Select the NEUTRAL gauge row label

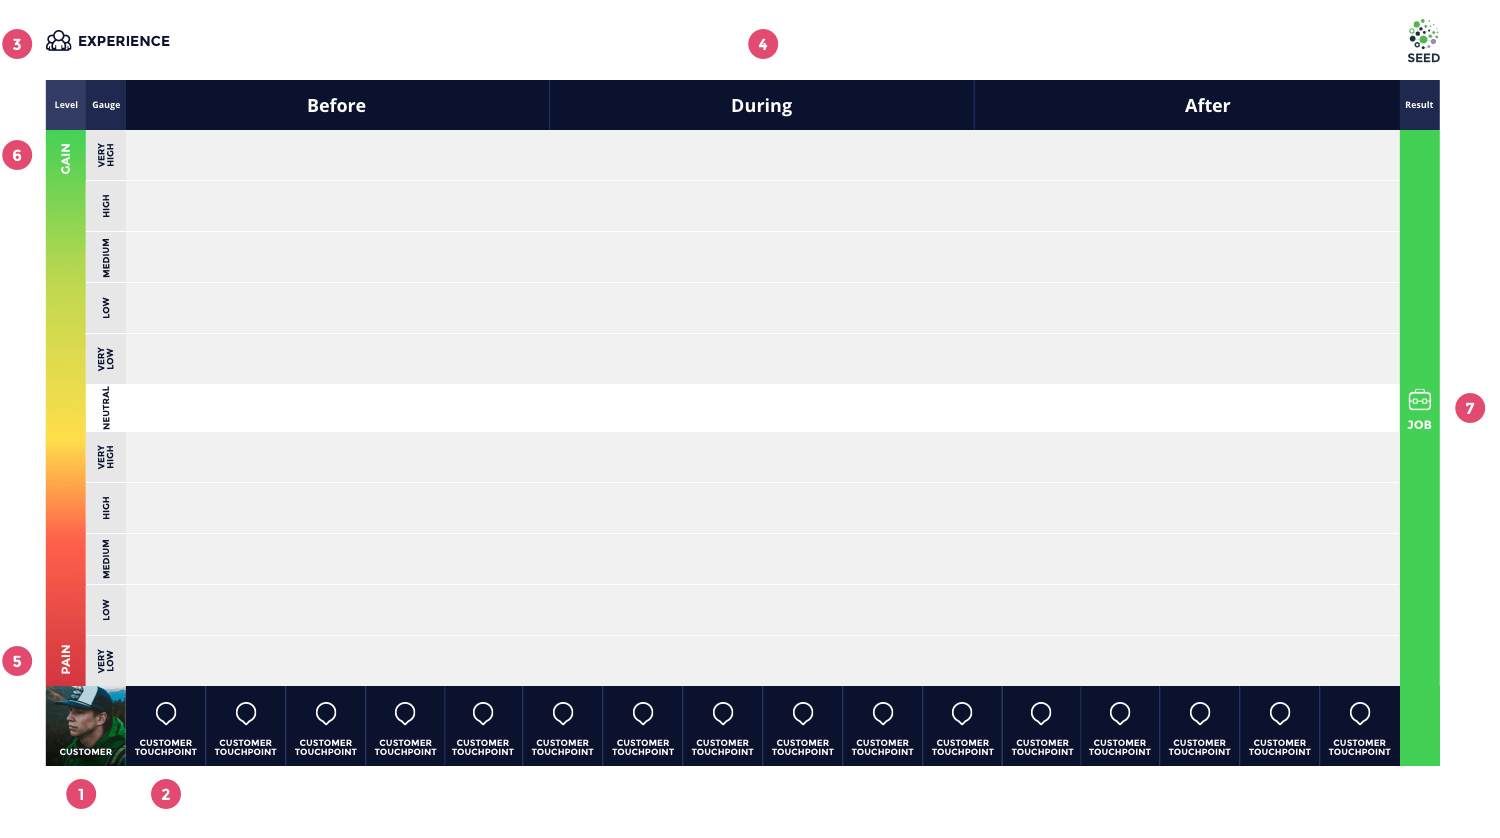click(106, 408)
